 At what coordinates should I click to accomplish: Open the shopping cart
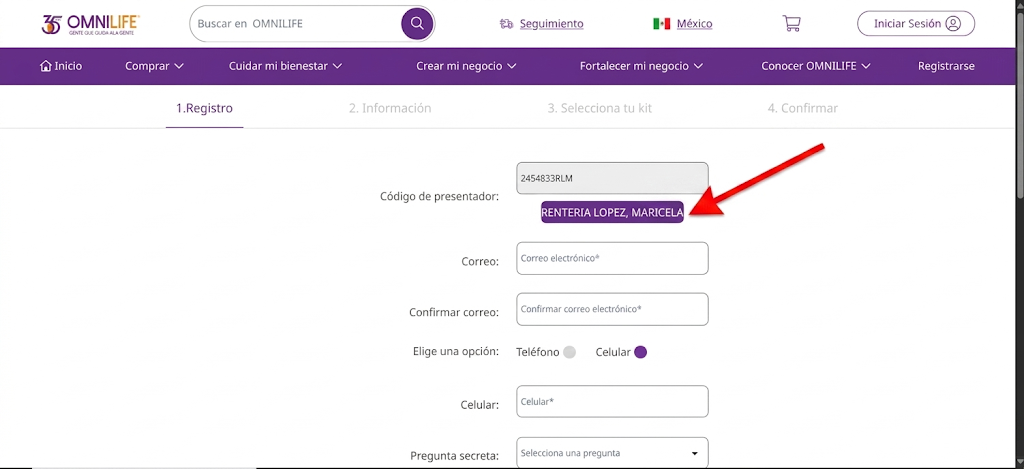tap(792, 24)
